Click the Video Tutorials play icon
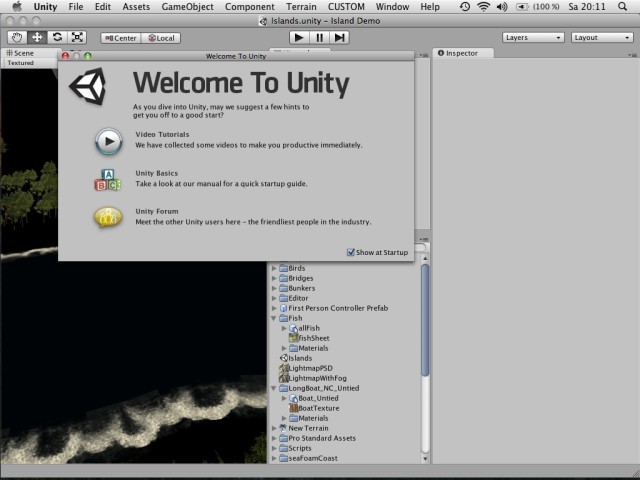The height and width of the screenshot is (480, 640). [109, 141]
